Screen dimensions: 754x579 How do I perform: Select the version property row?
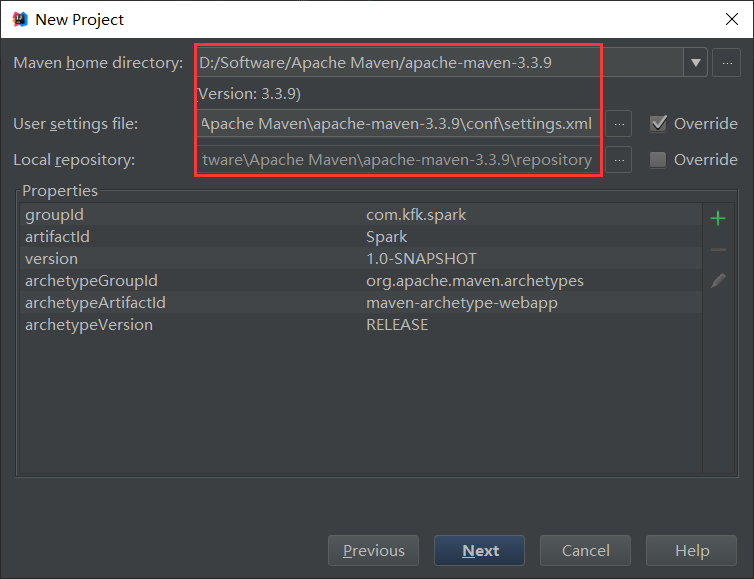(x=361, y=259)
